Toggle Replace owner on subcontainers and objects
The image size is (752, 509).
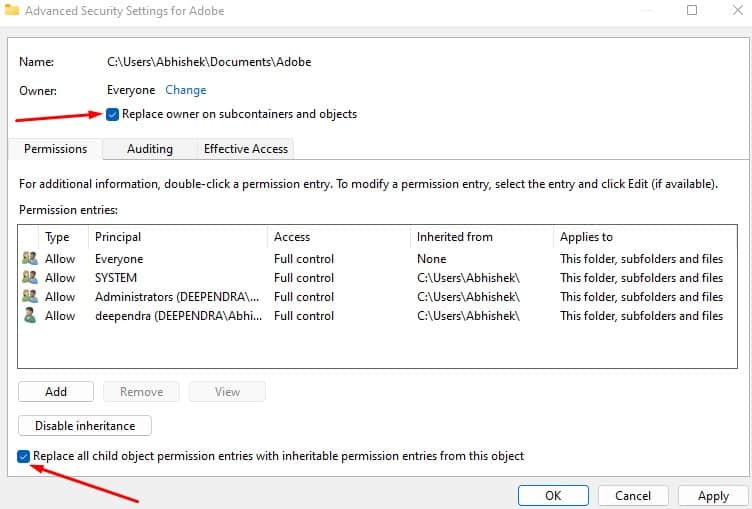click(x=112, y=114)
